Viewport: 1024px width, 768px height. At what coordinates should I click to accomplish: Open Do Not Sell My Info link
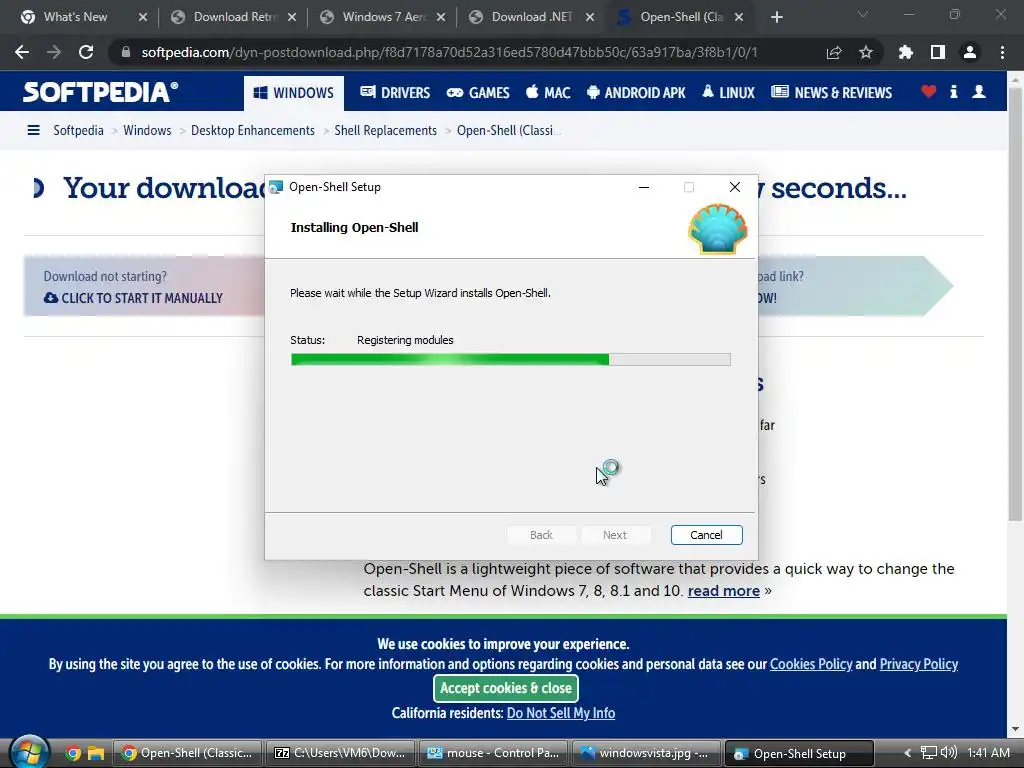561,712
